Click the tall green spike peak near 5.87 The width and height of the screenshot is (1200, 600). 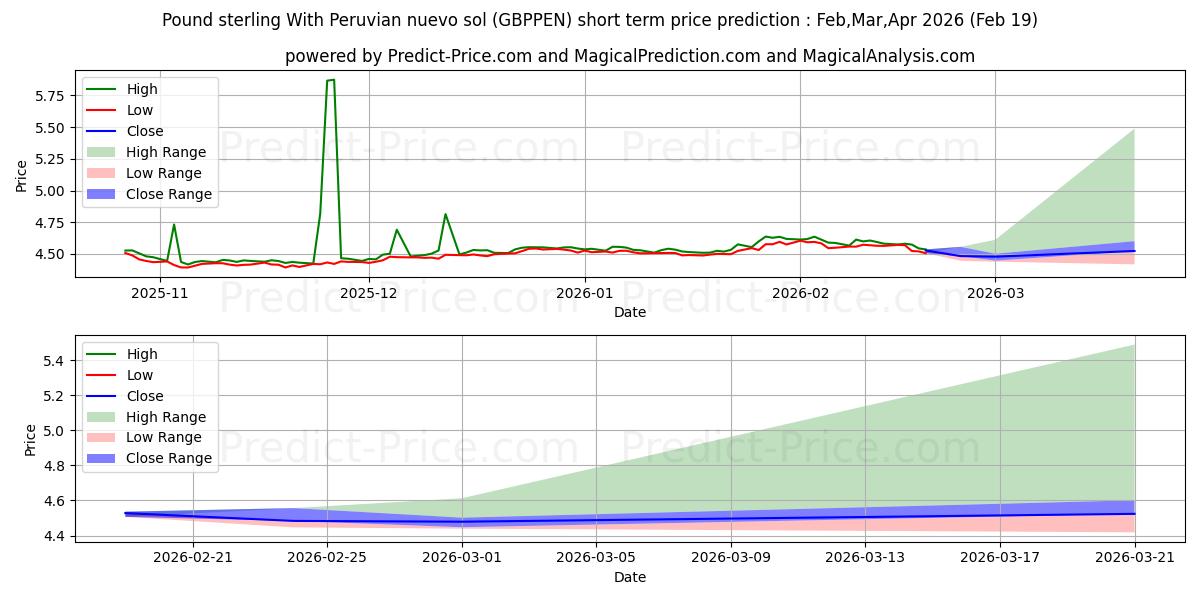[330, 80]
